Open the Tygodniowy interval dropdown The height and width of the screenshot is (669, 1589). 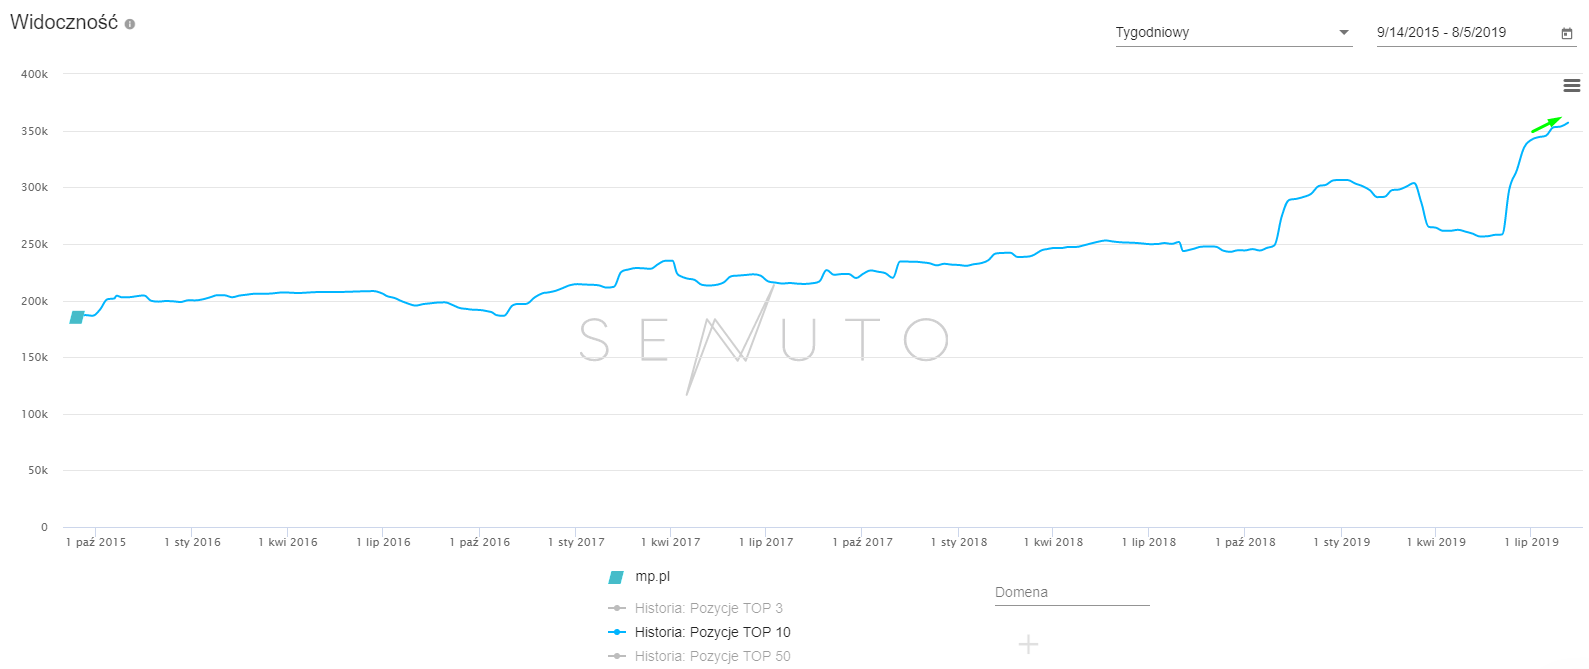[1225, 33]
